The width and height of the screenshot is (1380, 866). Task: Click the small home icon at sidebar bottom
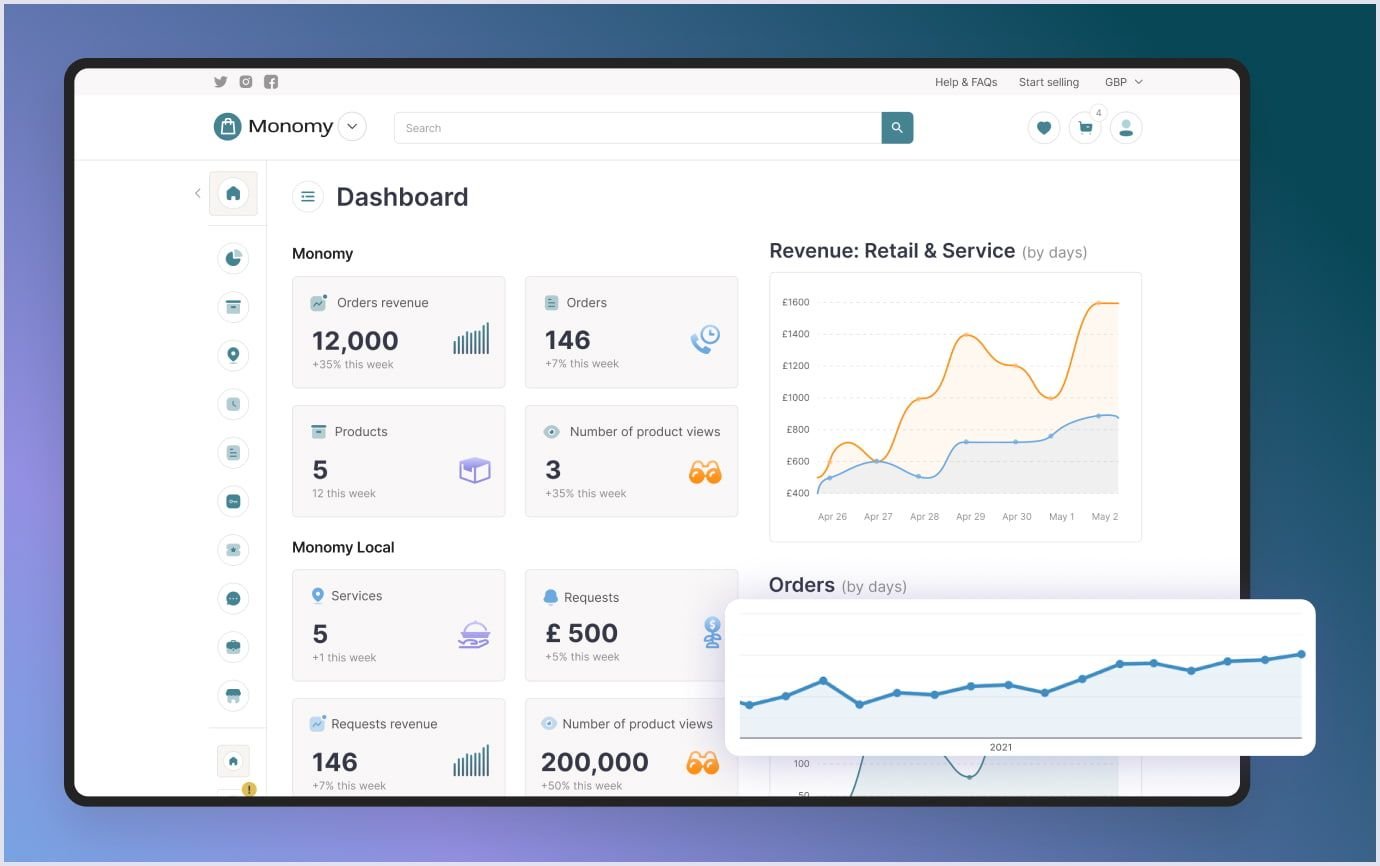[x=233, y=761]
